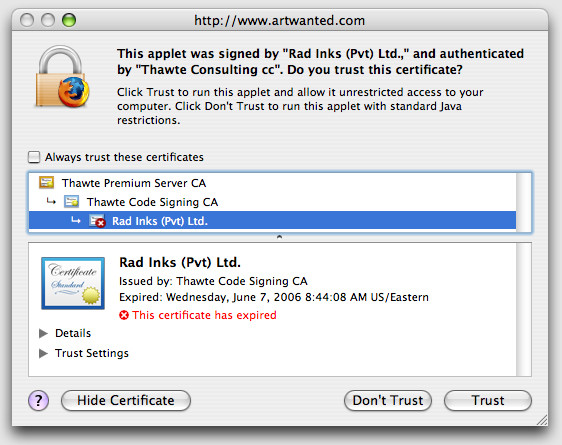Click the Trust button
This screenshot has width=562, height=445.
[x=488, y=401]
